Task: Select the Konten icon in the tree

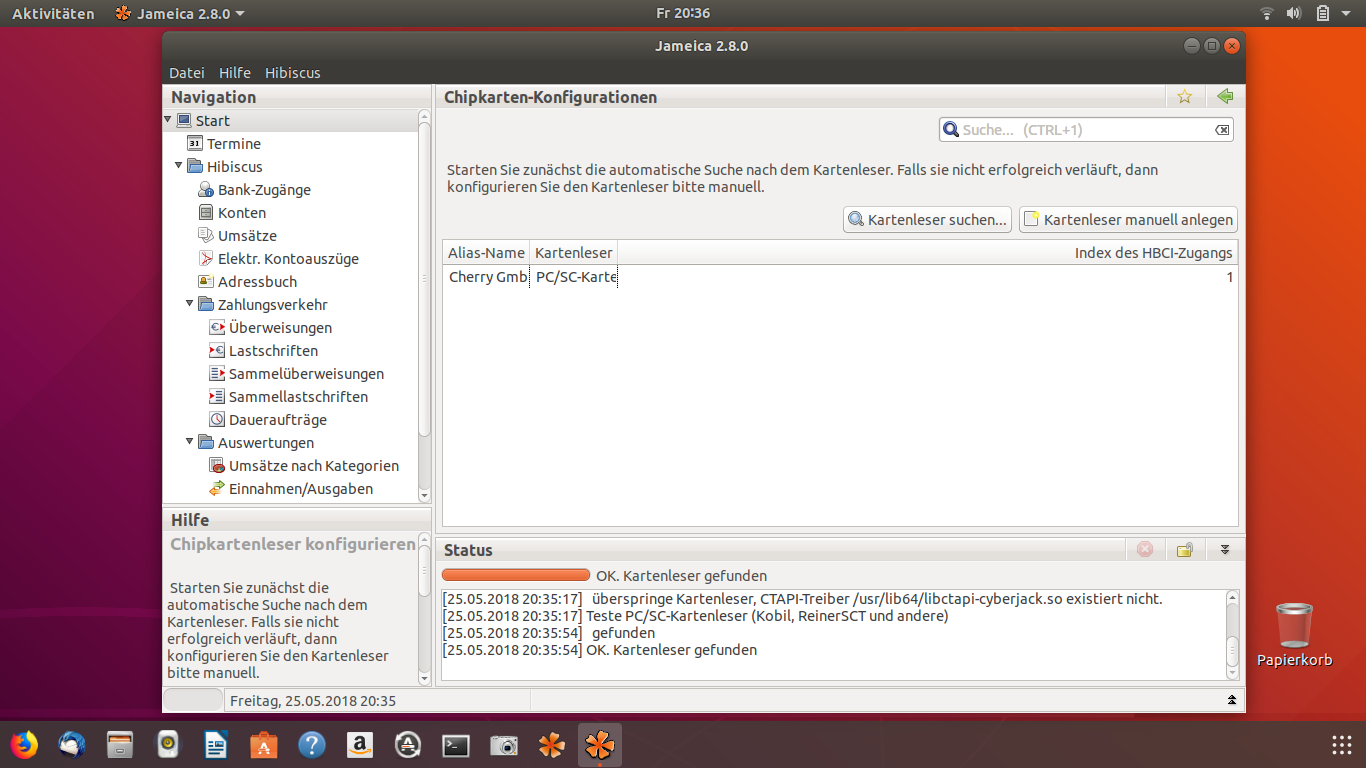Action: pos(206,213)
